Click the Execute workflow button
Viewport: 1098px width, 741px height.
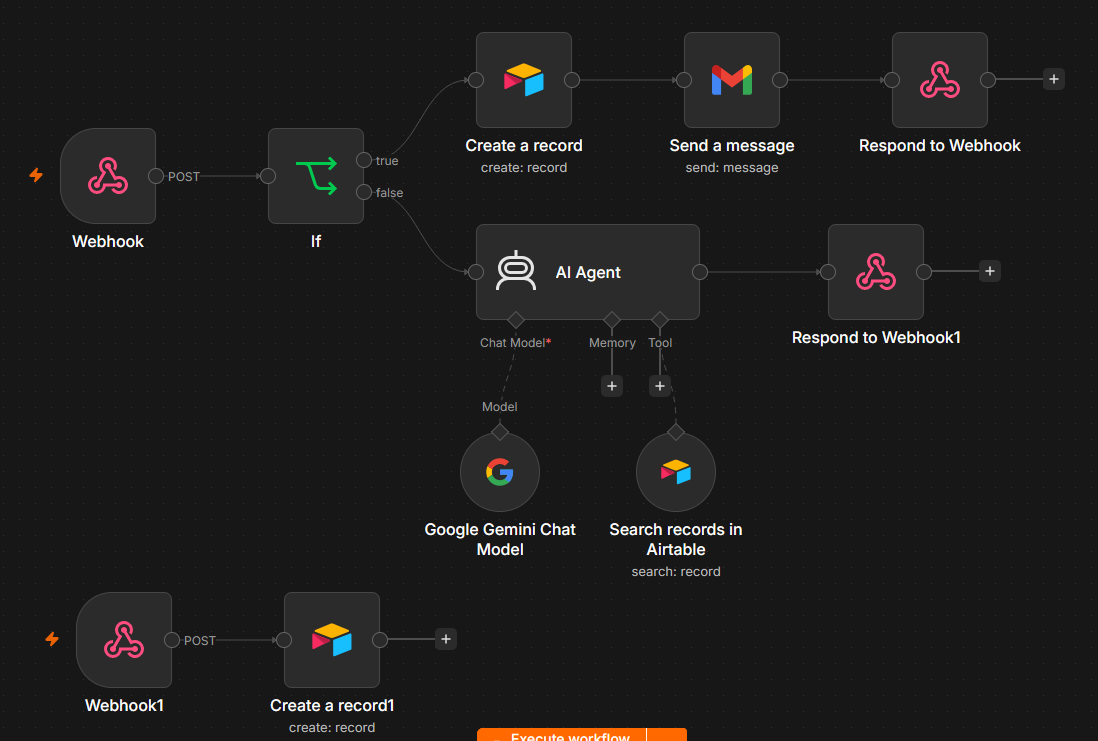coord(562,735)
